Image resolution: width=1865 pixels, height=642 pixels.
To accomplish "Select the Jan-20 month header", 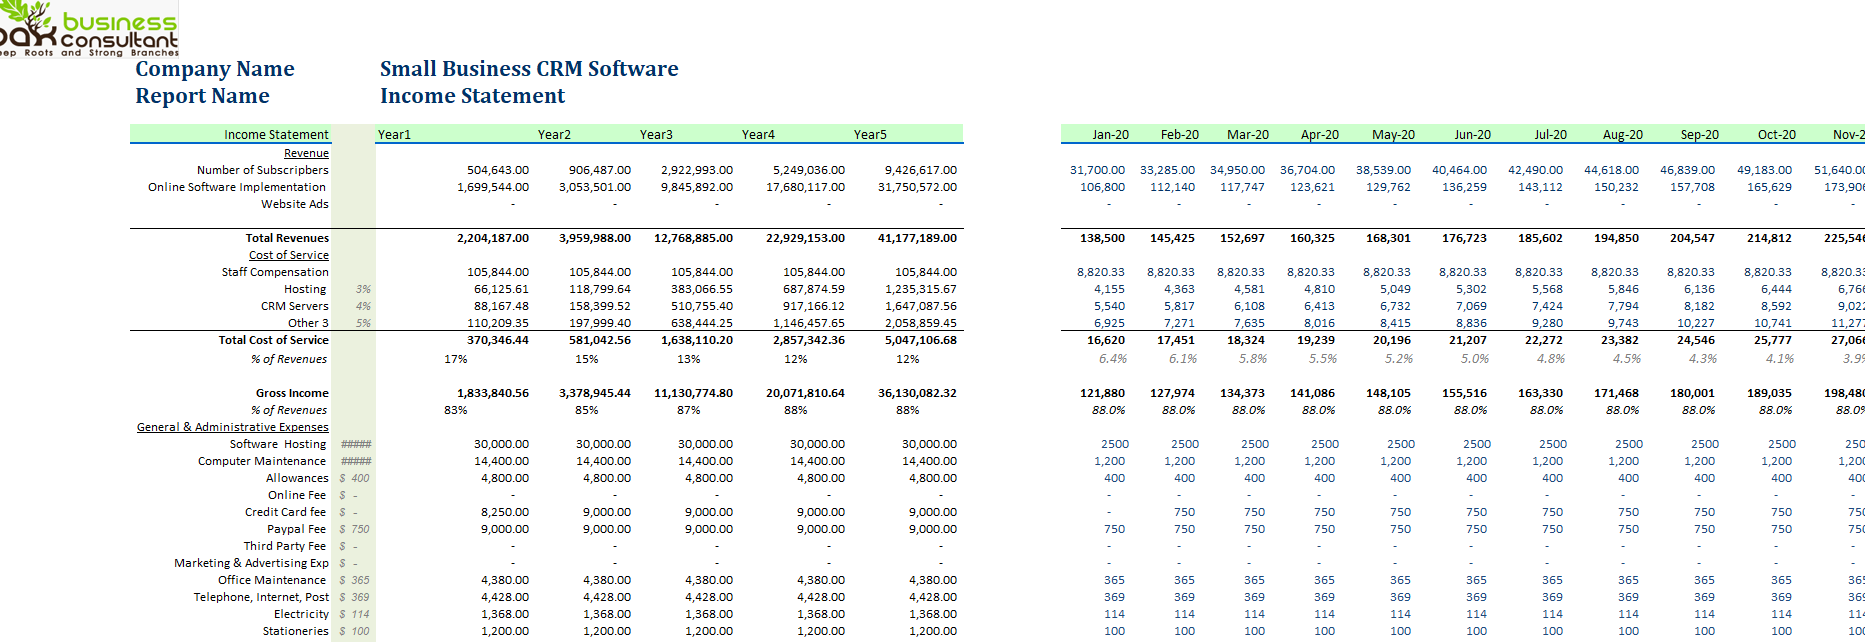I will [x=1110, y=135].
